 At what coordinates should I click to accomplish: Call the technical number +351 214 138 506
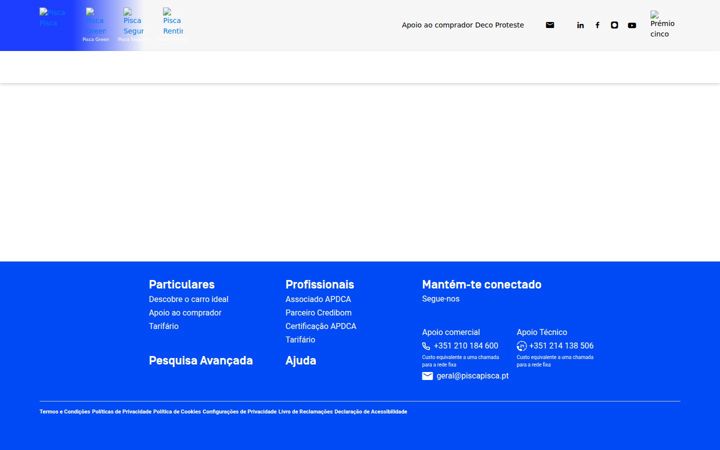tap(561, 346)
